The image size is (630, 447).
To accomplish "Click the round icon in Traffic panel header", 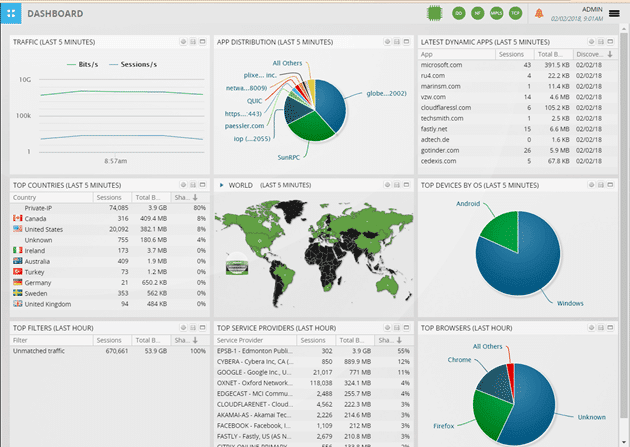I will point(183,41).
